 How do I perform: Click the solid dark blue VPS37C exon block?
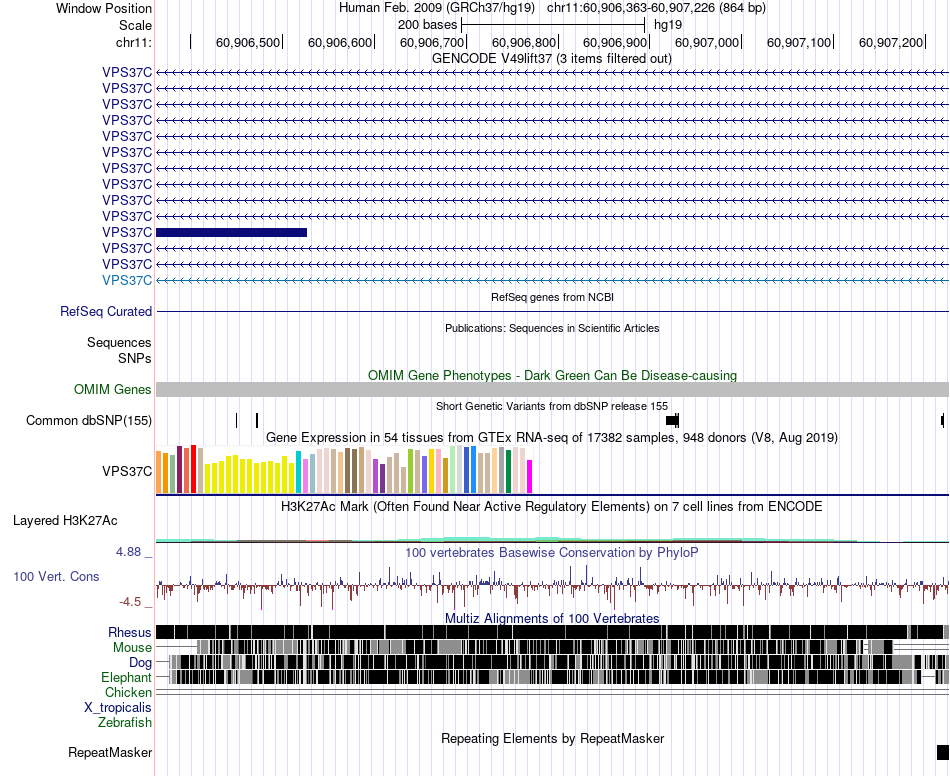click(231, 233)
